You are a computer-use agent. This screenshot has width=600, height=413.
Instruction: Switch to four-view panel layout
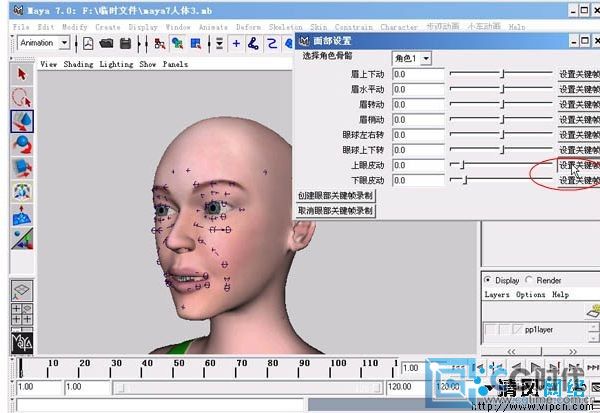(x=22, y=314)
